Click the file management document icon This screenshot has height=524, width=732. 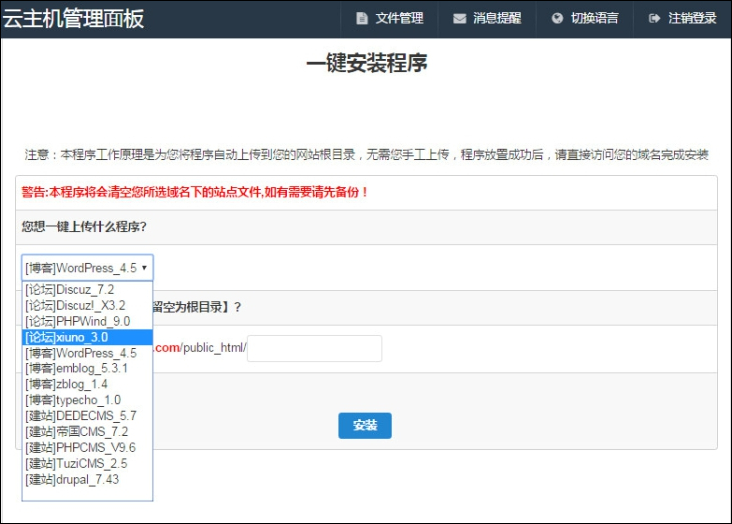[362, 18]
